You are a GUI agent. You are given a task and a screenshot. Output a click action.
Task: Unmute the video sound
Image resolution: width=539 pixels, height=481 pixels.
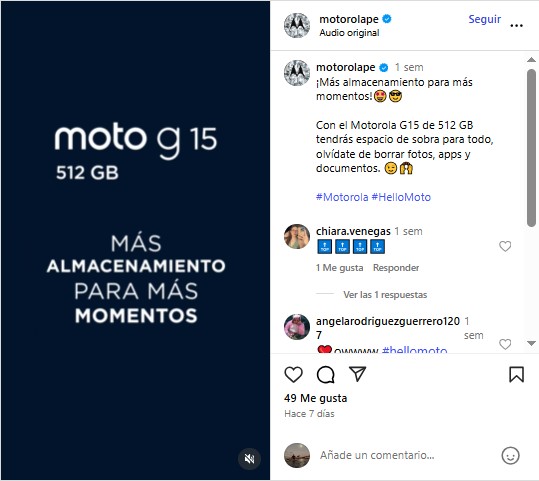click(x=249, y=458)
